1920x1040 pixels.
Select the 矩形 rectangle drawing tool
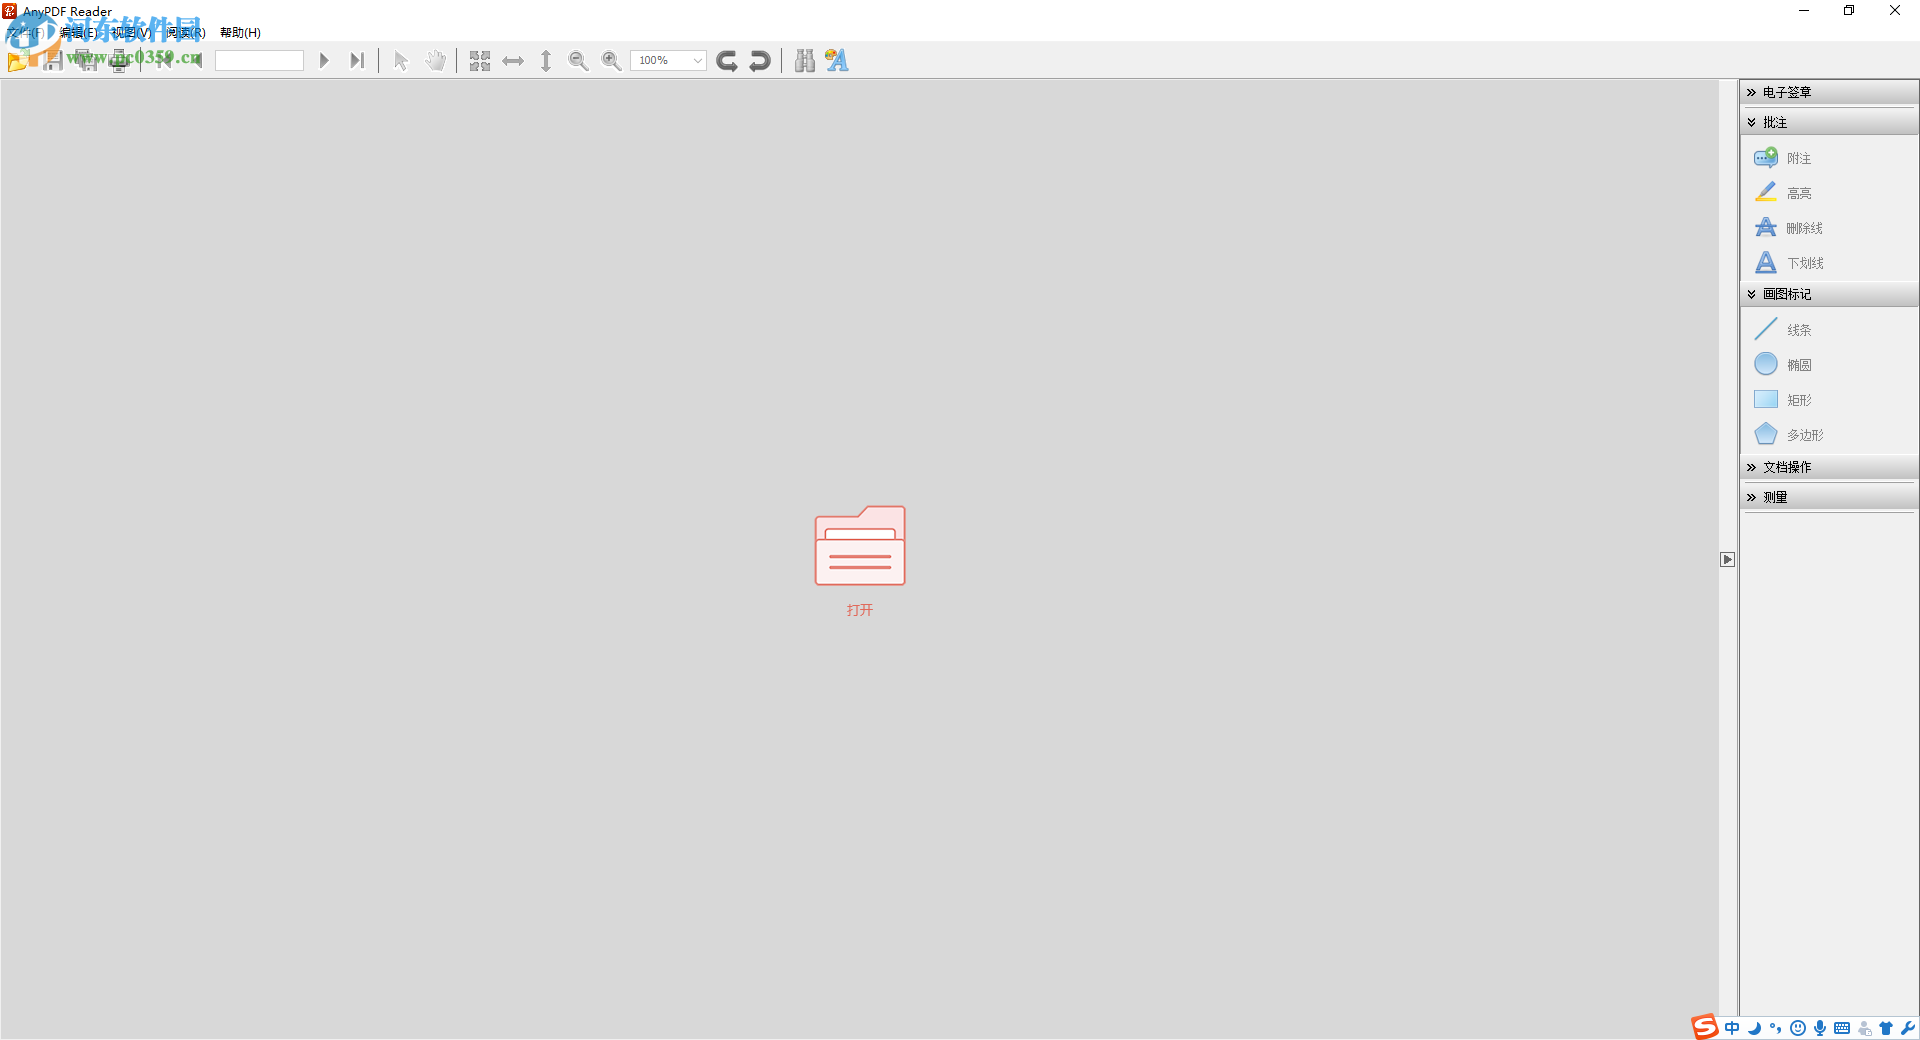1797,398
